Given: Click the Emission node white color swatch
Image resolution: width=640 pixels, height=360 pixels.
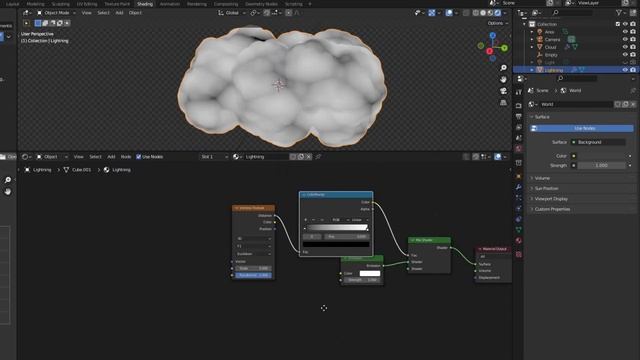Looking at the screenshot, I should click(x=369, y=273).
